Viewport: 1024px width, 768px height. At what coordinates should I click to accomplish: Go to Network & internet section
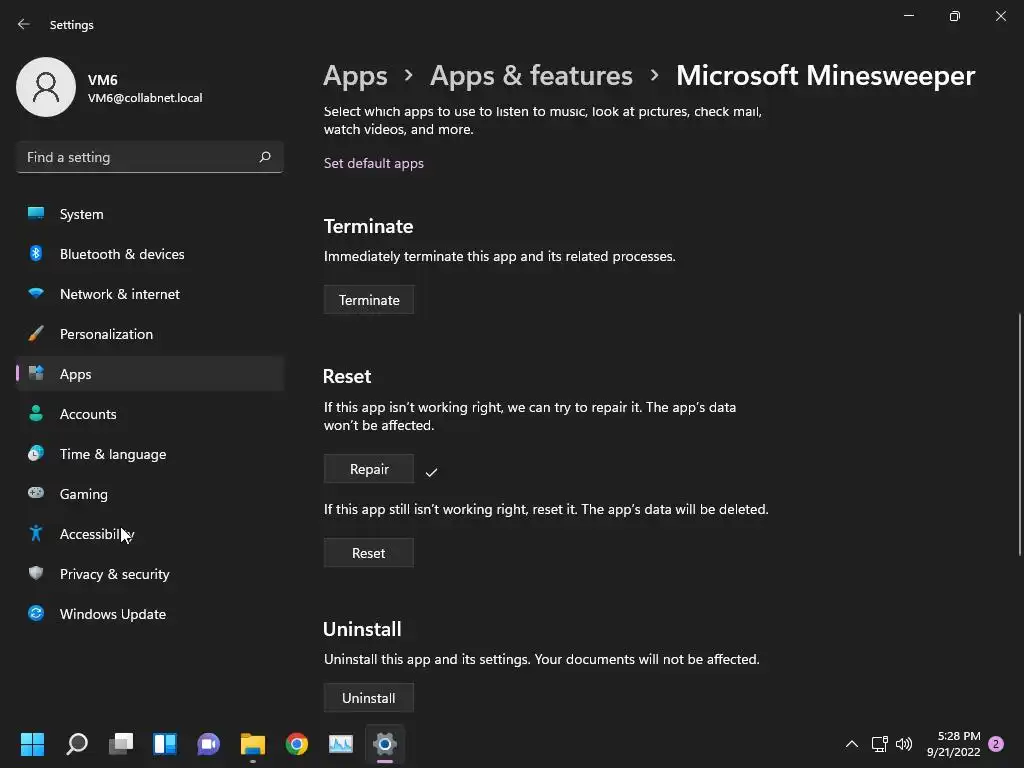click(x=120, y=294)
